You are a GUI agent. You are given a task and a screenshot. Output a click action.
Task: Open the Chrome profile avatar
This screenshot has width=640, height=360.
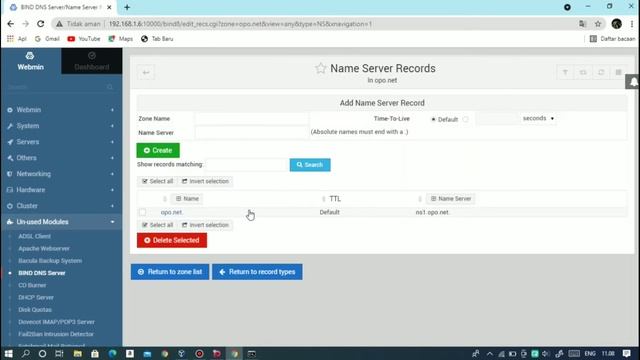[616, 24]
